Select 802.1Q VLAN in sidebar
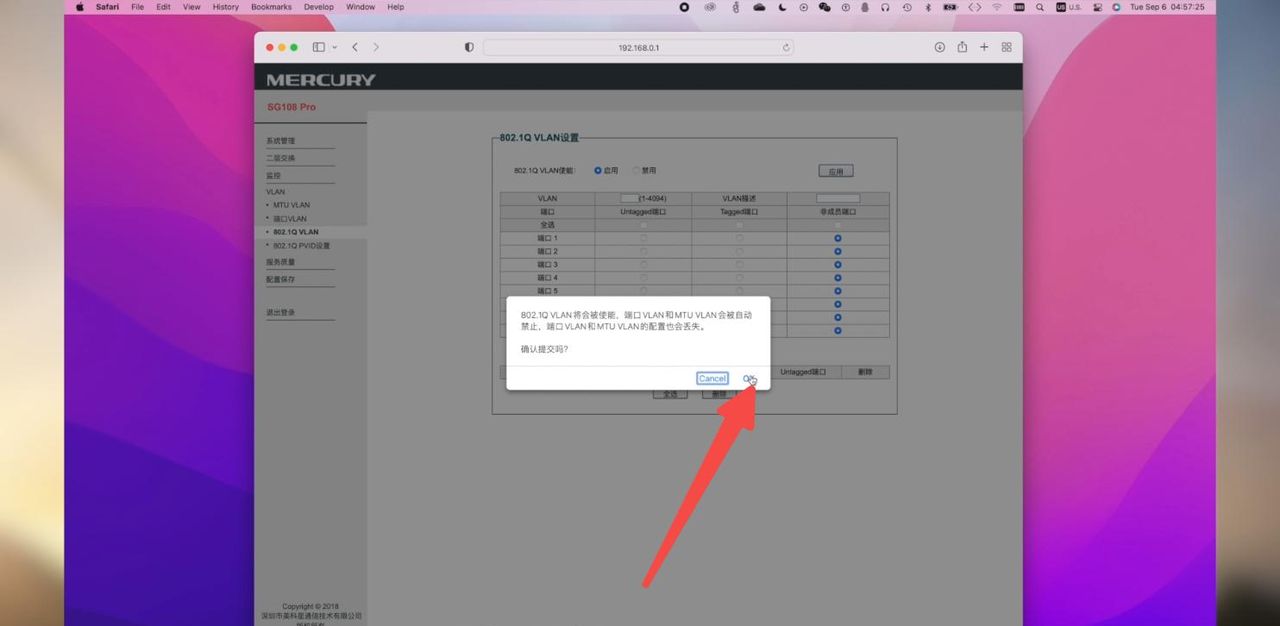 (296, 232)
